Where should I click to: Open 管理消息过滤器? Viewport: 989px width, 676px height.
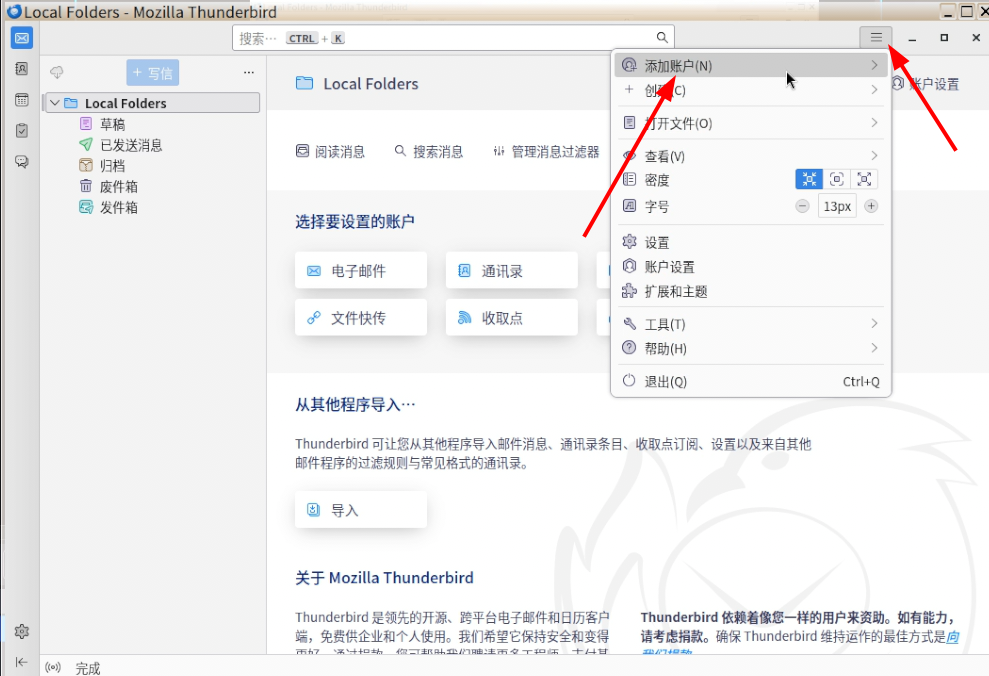[546, 151]
